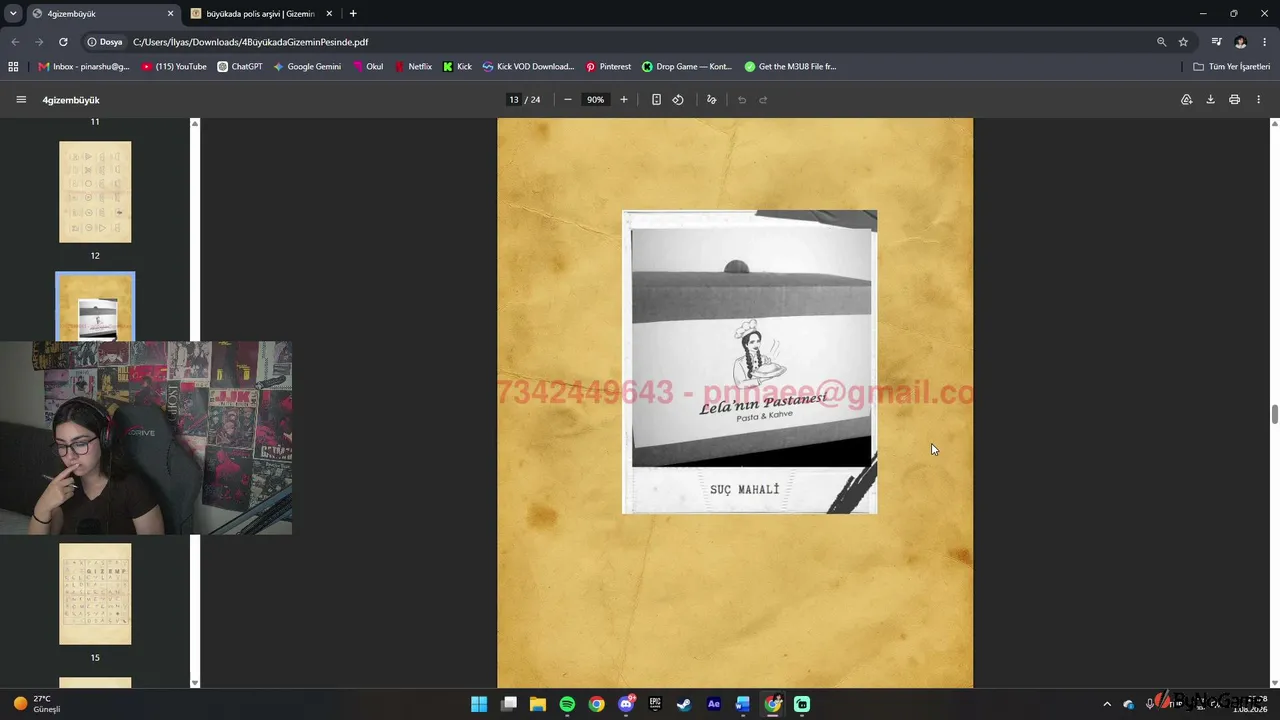
Task: Open the Drop Game bookmark
Action: tap(687, 67)
